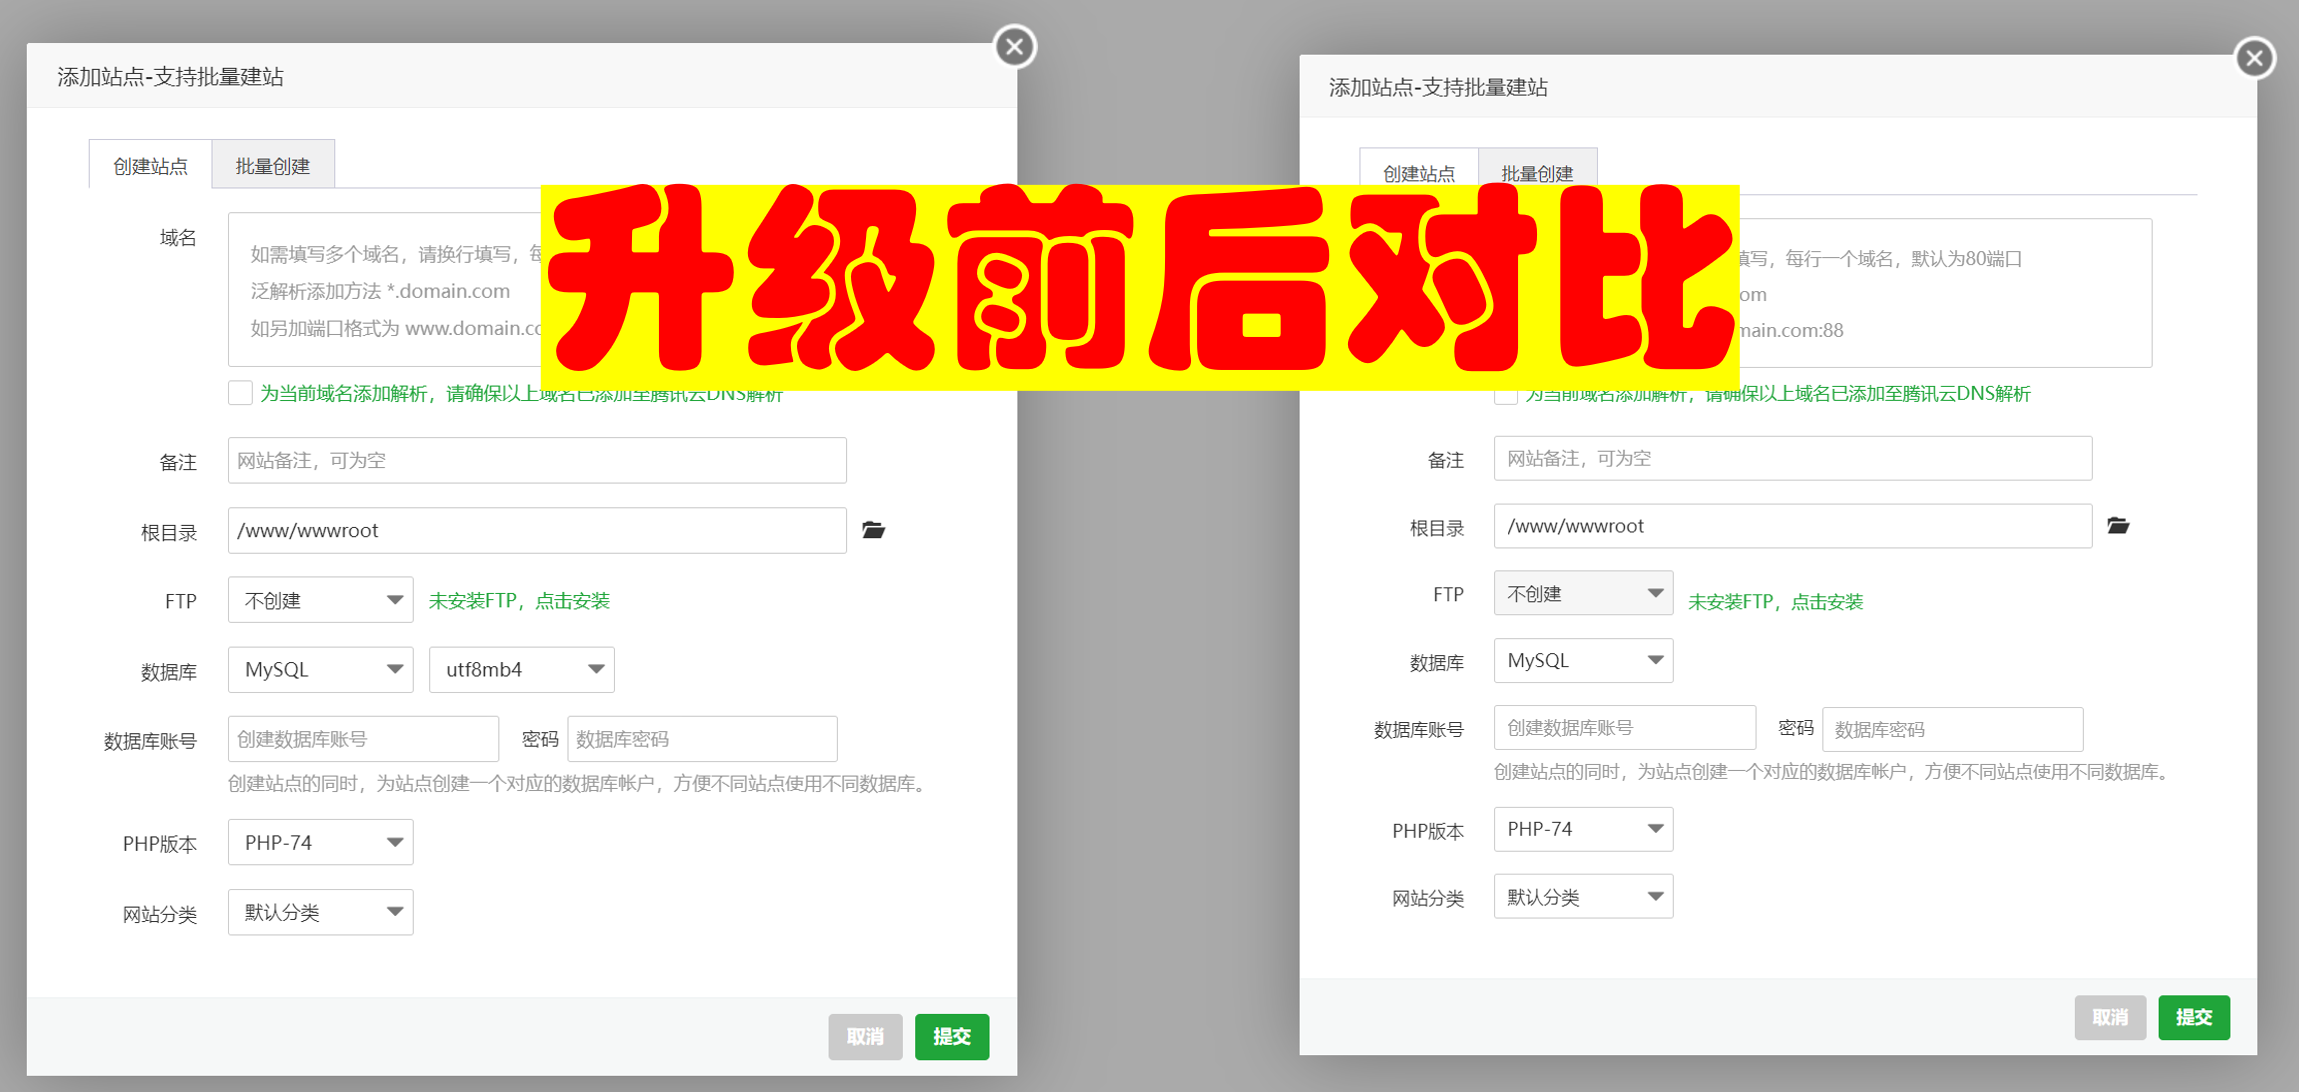This screenshot has width=2299, height=1092.
Task: Click 未安装FTP,点击安装 link in right dialog
Action: tap(1775, 601)
